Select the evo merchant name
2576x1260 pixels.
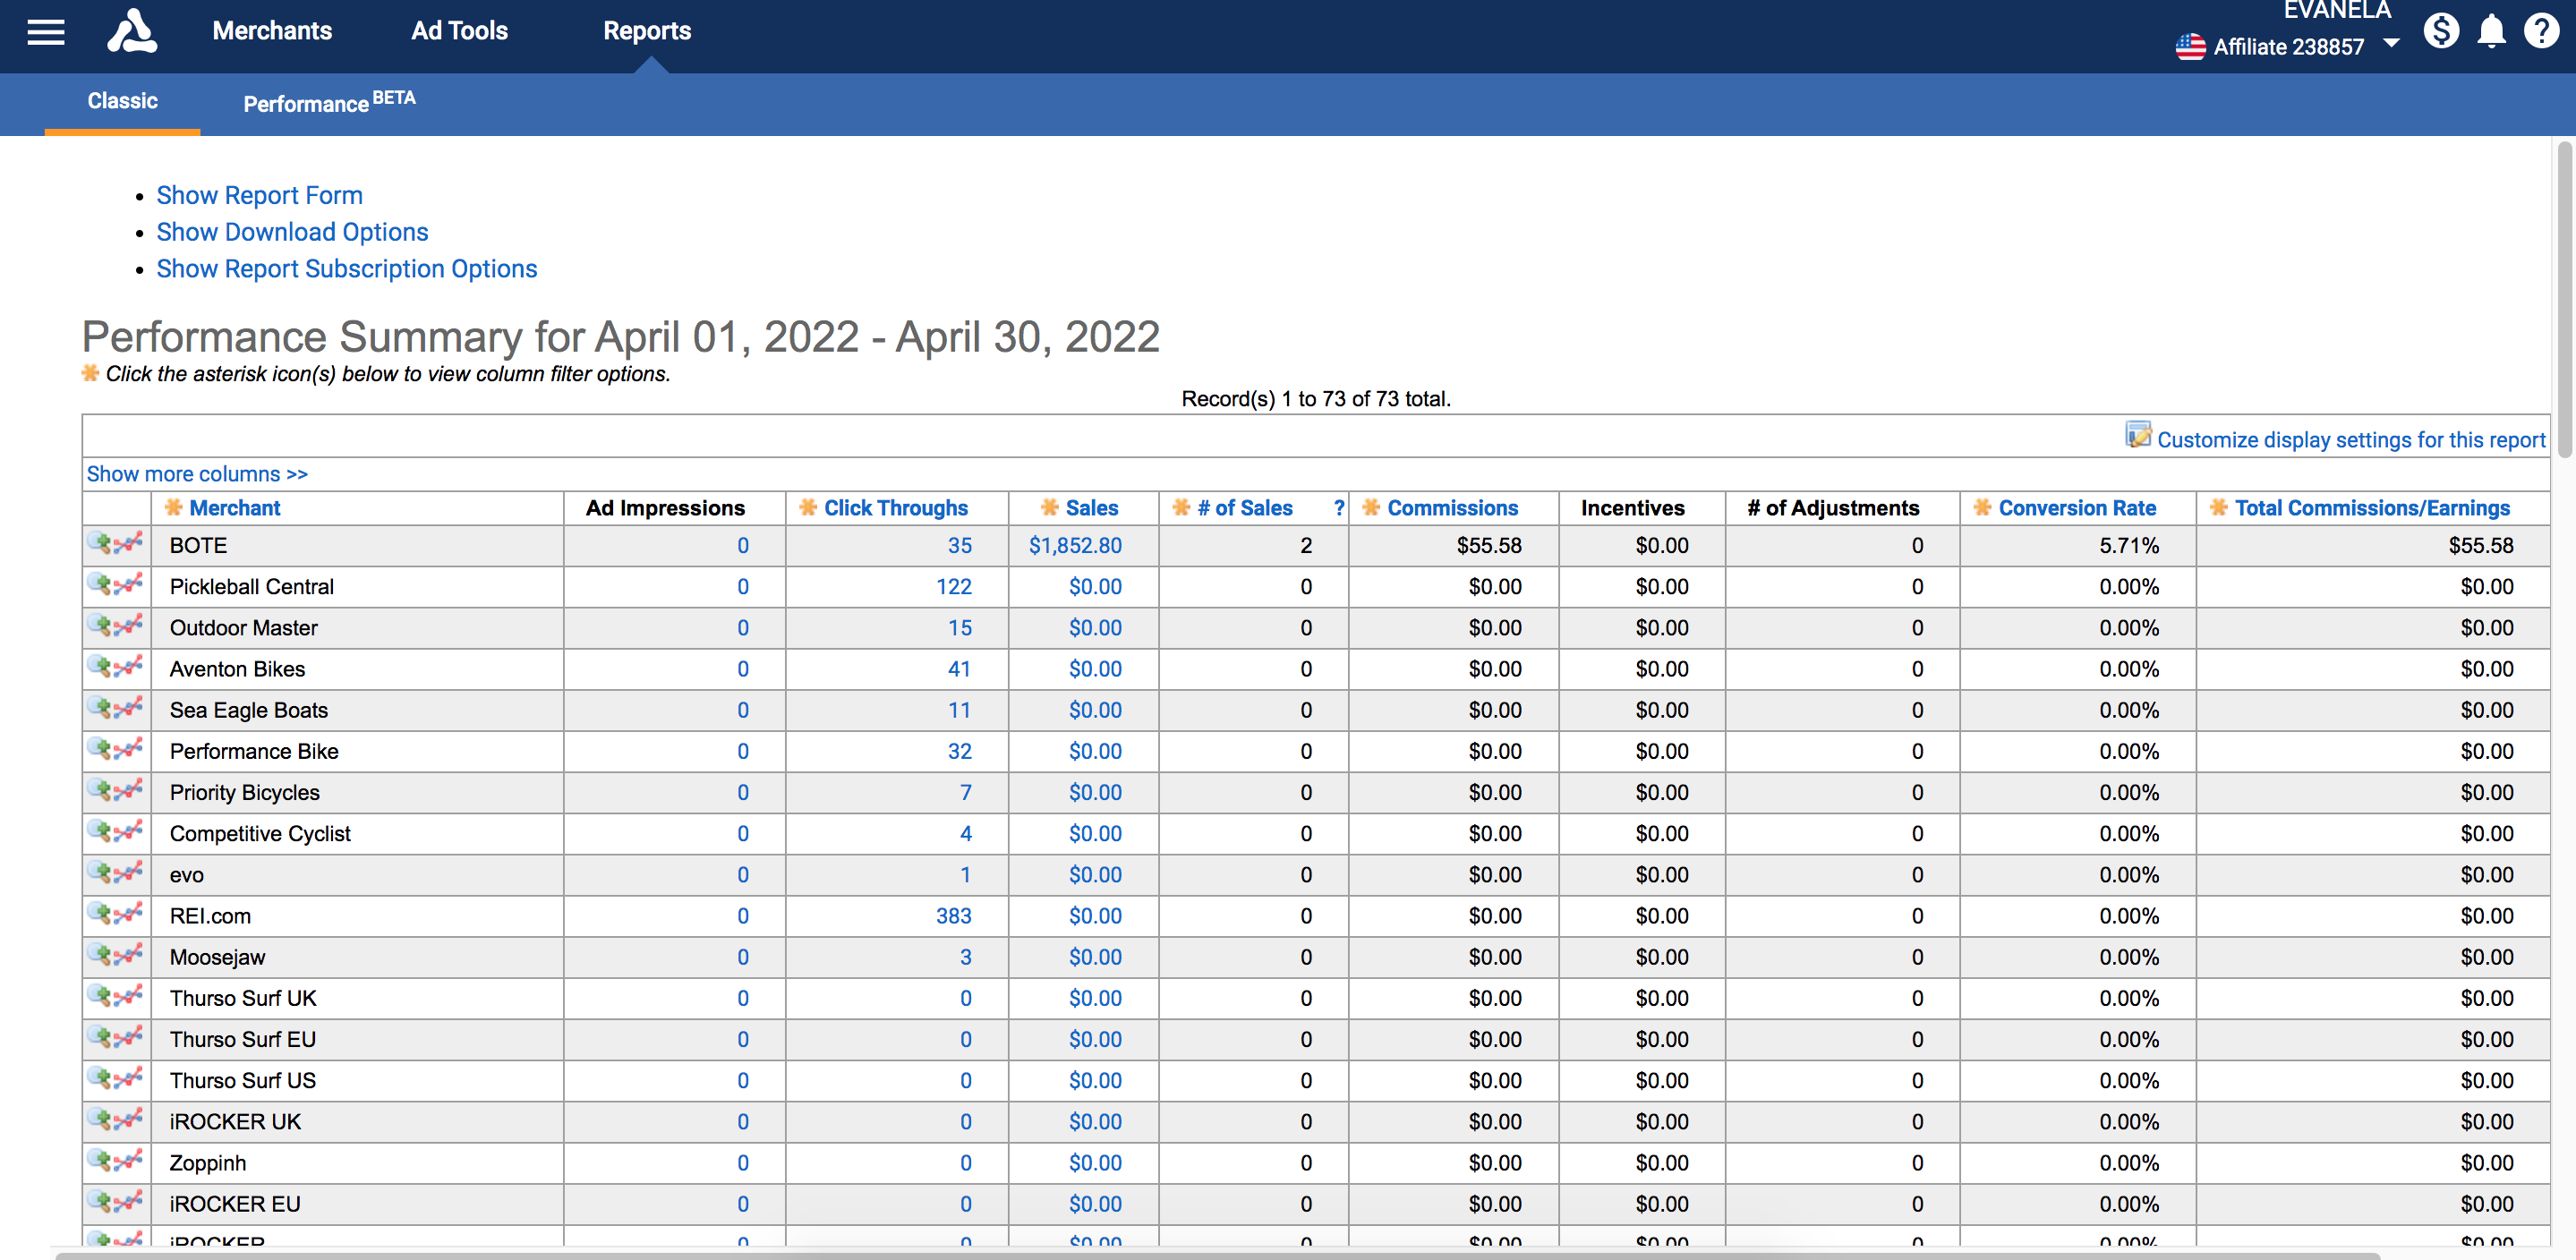tap(187, 875)
